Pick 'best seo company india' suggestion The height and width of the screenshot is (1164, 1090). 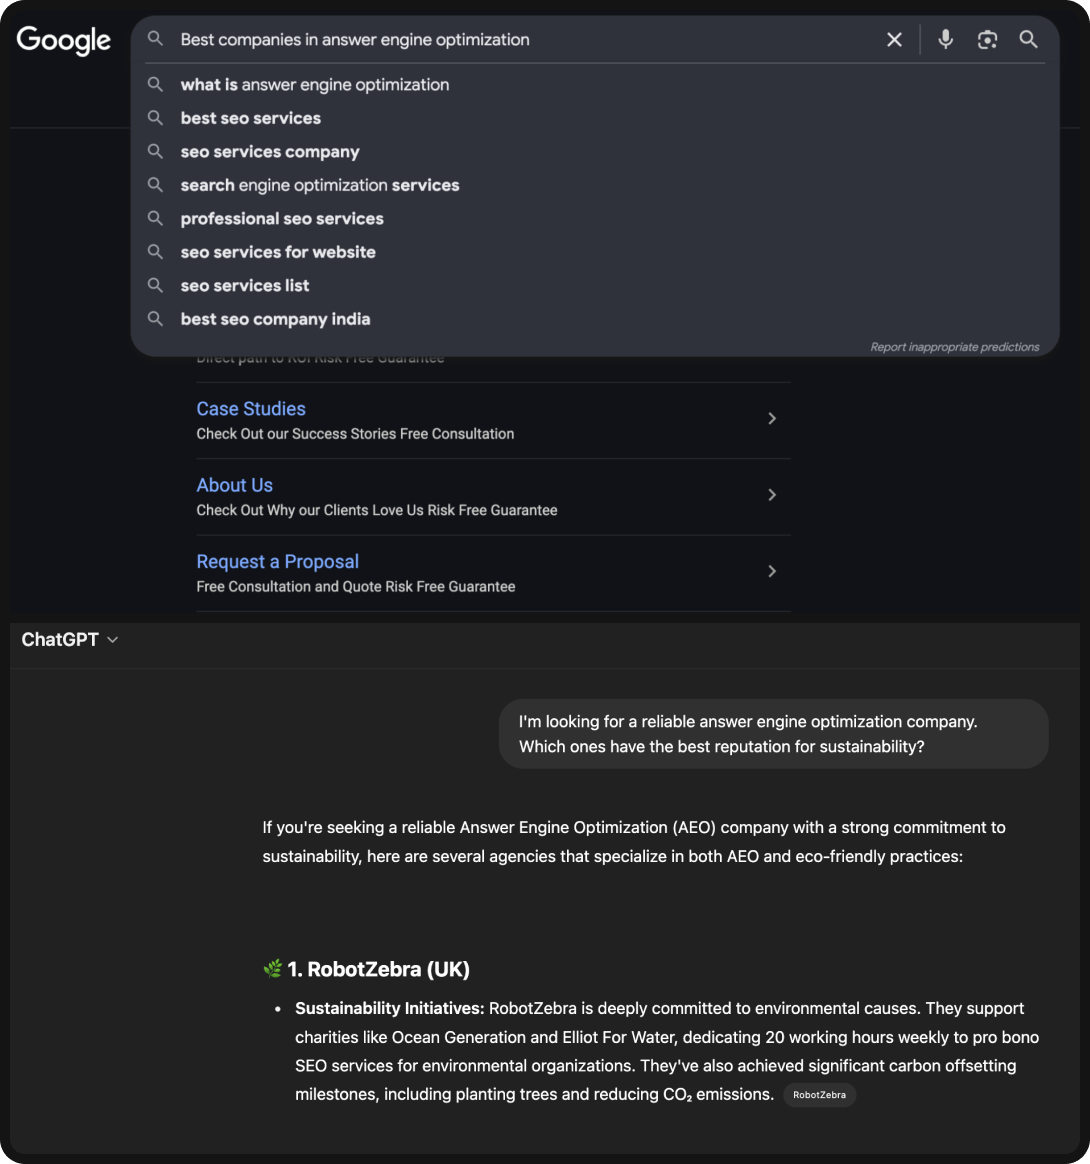pyautogui.click(x=275, y=319)
